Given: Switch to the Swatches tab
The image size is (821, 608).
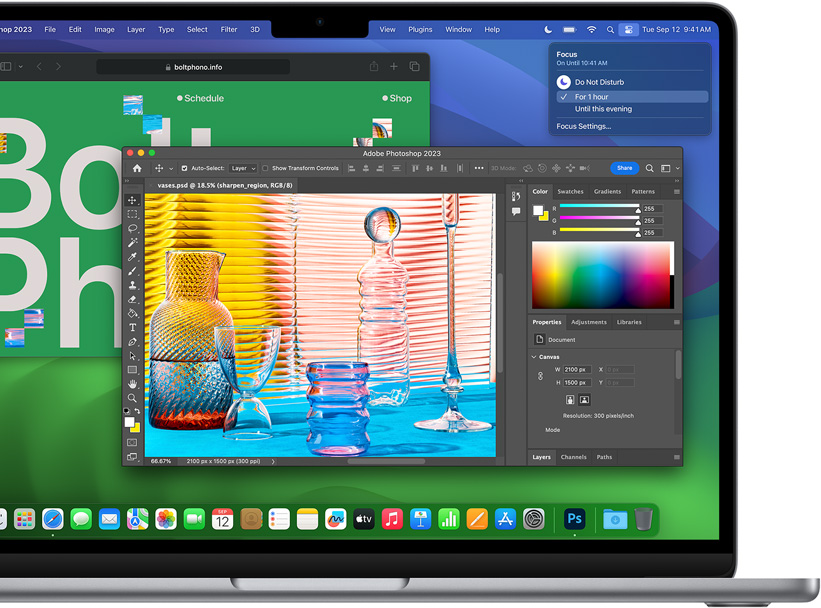Looking at the screenshot, I should click(570, 191).
